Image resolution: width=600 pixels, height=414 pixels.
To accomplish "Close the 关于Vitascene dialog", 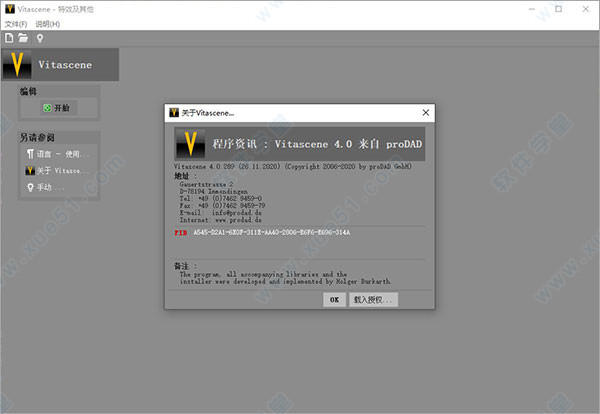I will tap(426, 112).
